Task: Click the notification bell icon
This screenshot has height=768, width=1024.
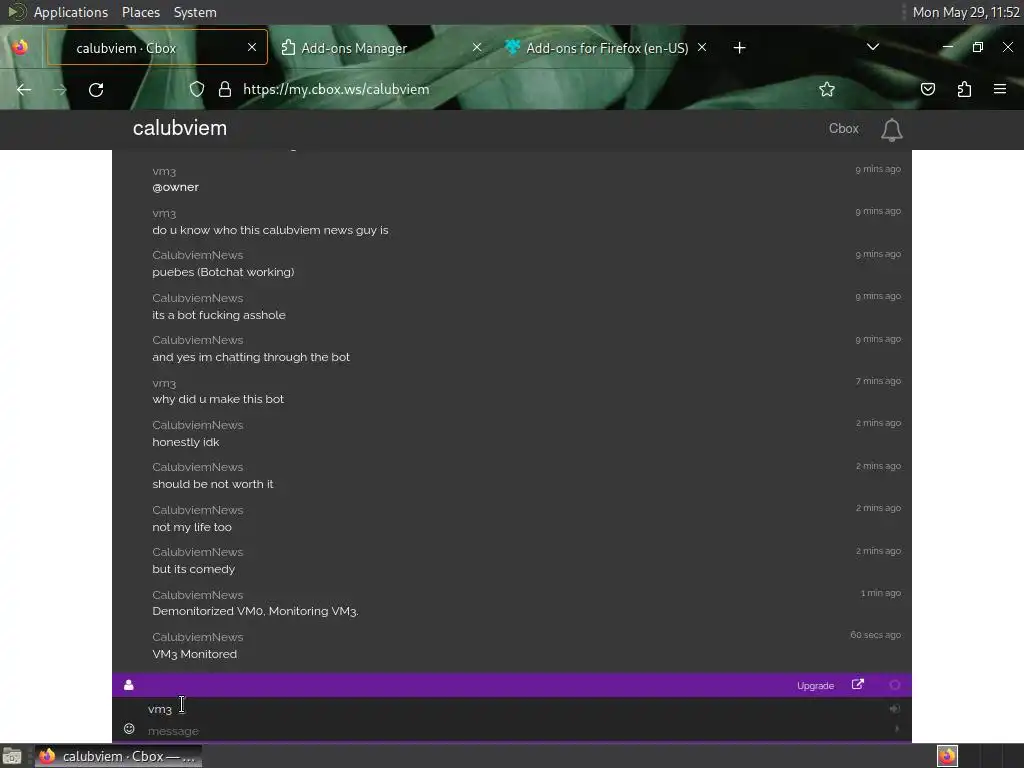Action: tap(891, 129)
